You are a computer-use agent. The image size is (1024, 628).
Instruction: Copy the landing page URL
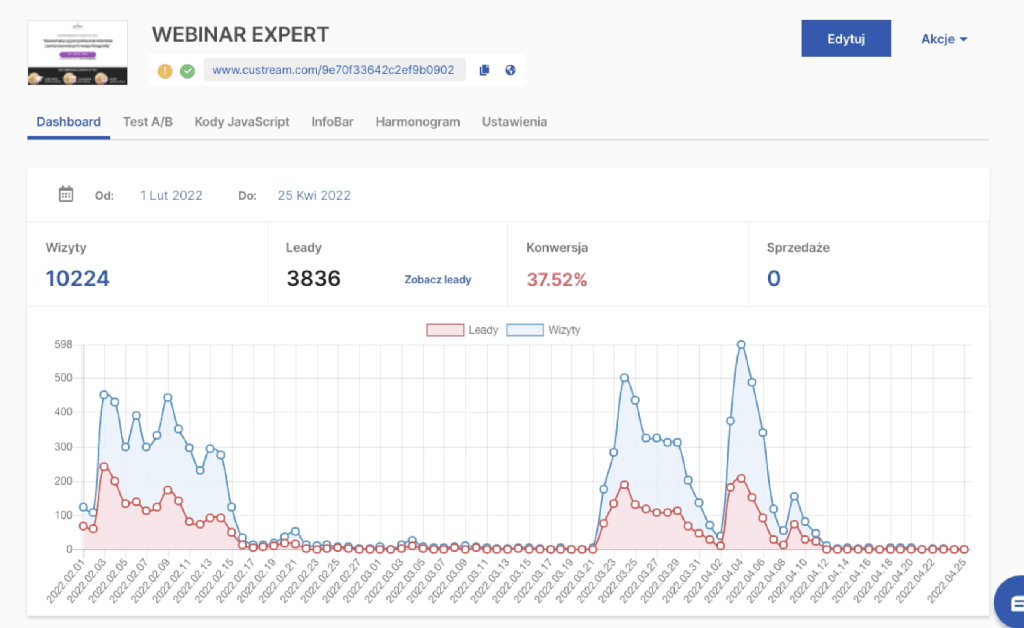485,70
